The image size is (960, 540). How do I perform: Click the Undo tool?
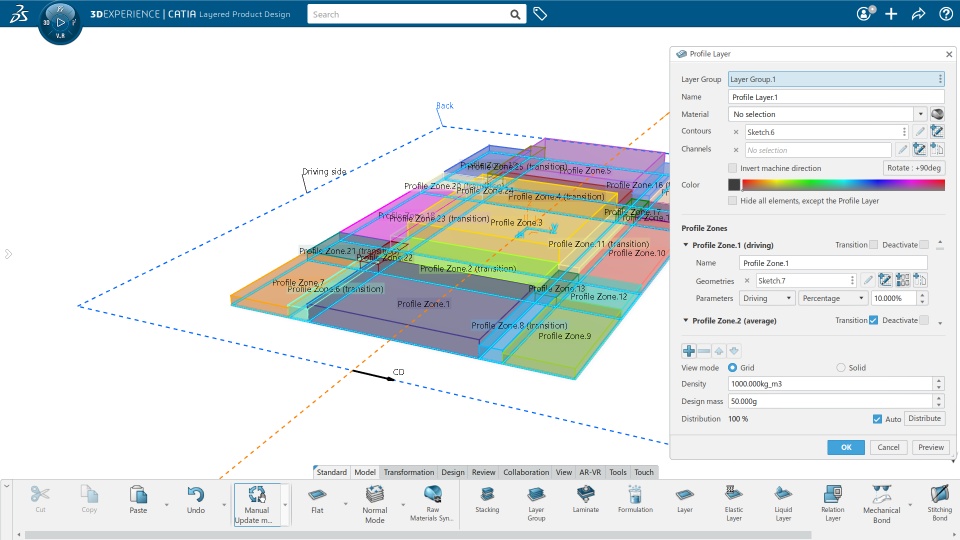tap(196, 500)
